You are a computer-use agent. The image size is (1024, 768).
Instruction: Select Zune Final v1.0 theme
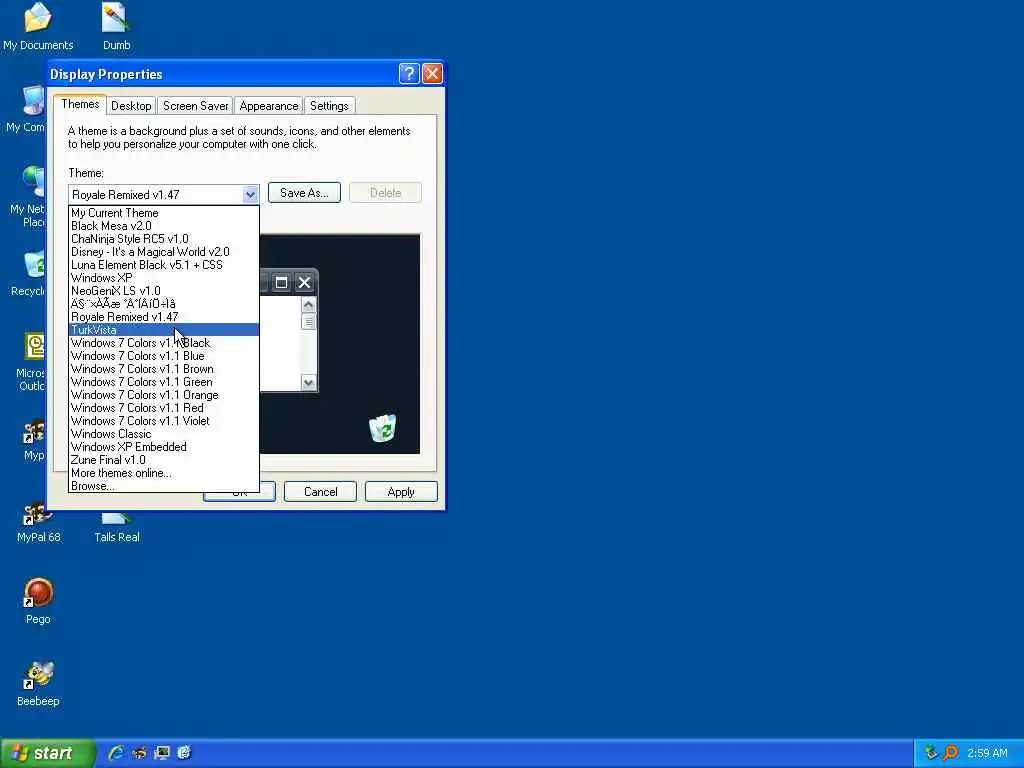pos(163,460)
